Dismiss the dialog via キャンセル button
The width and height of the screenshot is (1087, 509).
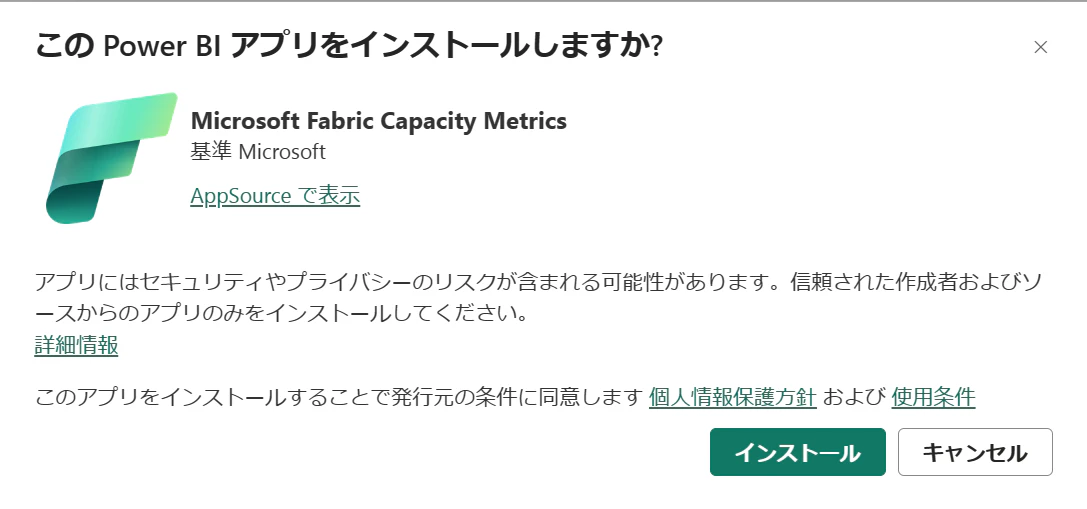(975, 452)
